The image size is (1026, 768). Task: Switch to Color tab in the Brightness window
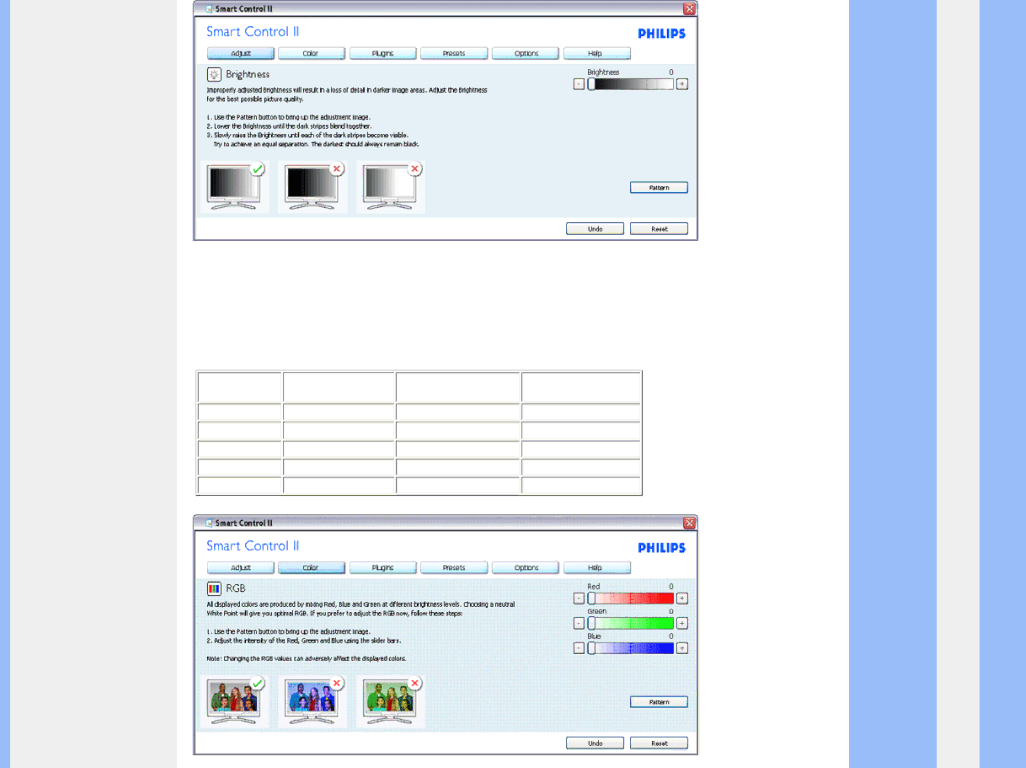tap(311, 53)
